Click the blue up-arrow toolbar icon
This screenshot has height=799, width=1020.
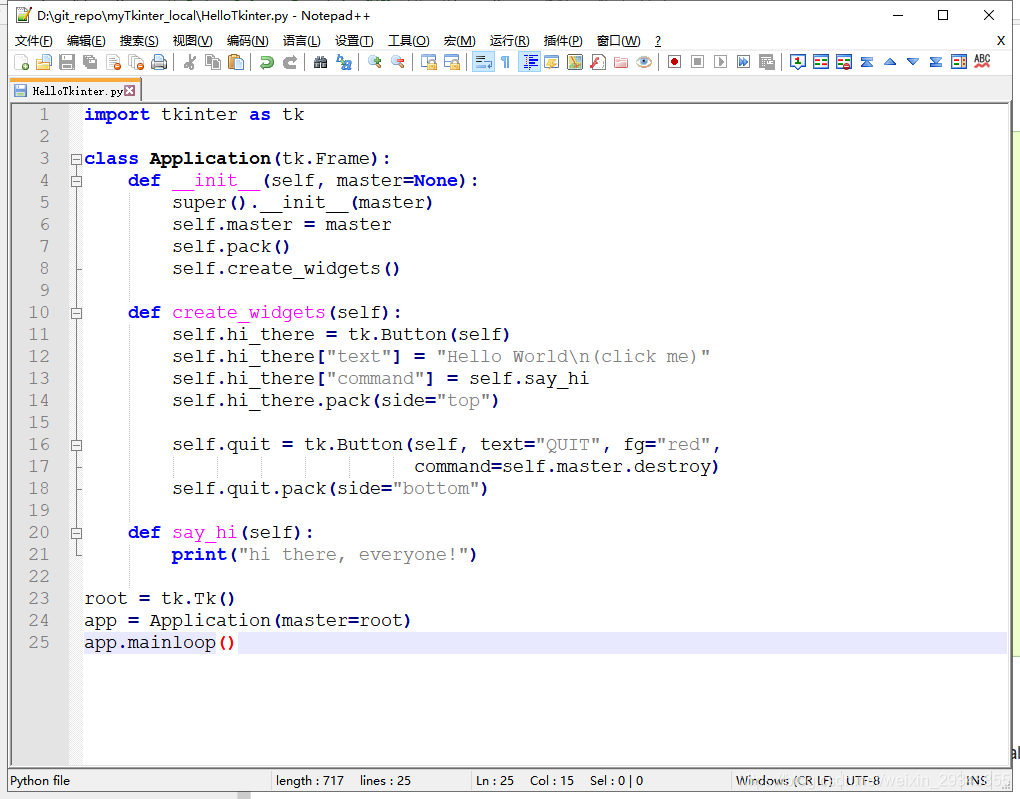(x=890, y=62)
